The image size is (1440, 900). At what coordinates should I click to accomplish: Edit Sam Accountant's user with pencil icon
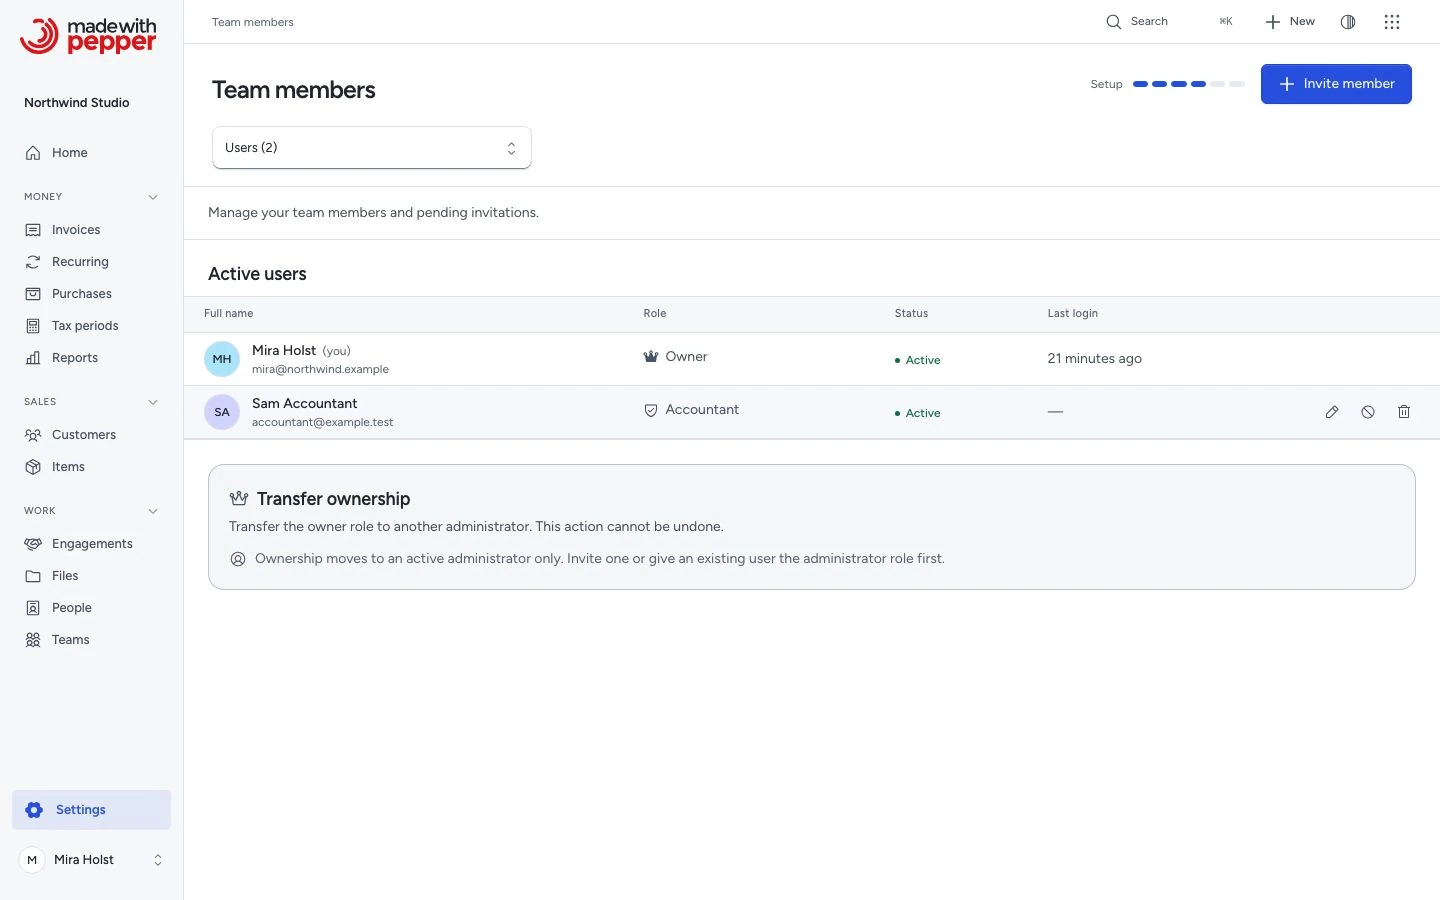click(1332, 412)
